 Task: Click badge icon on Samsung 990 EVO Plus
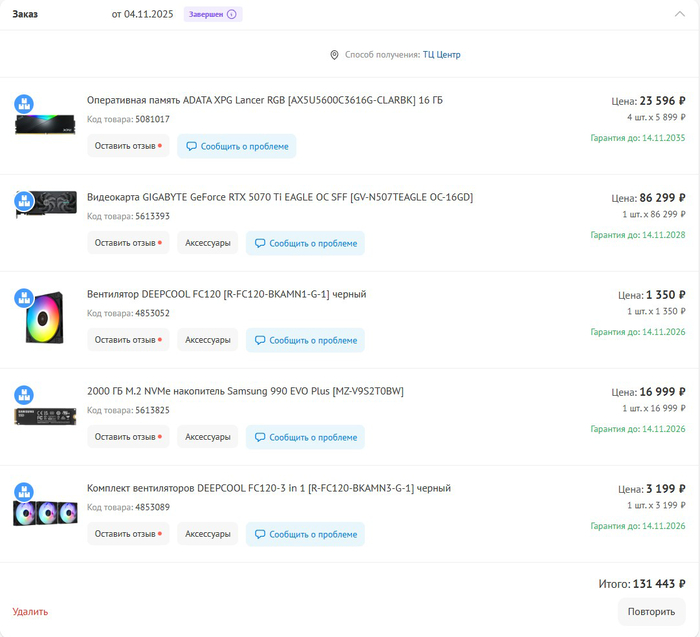[x=24, y=395]
